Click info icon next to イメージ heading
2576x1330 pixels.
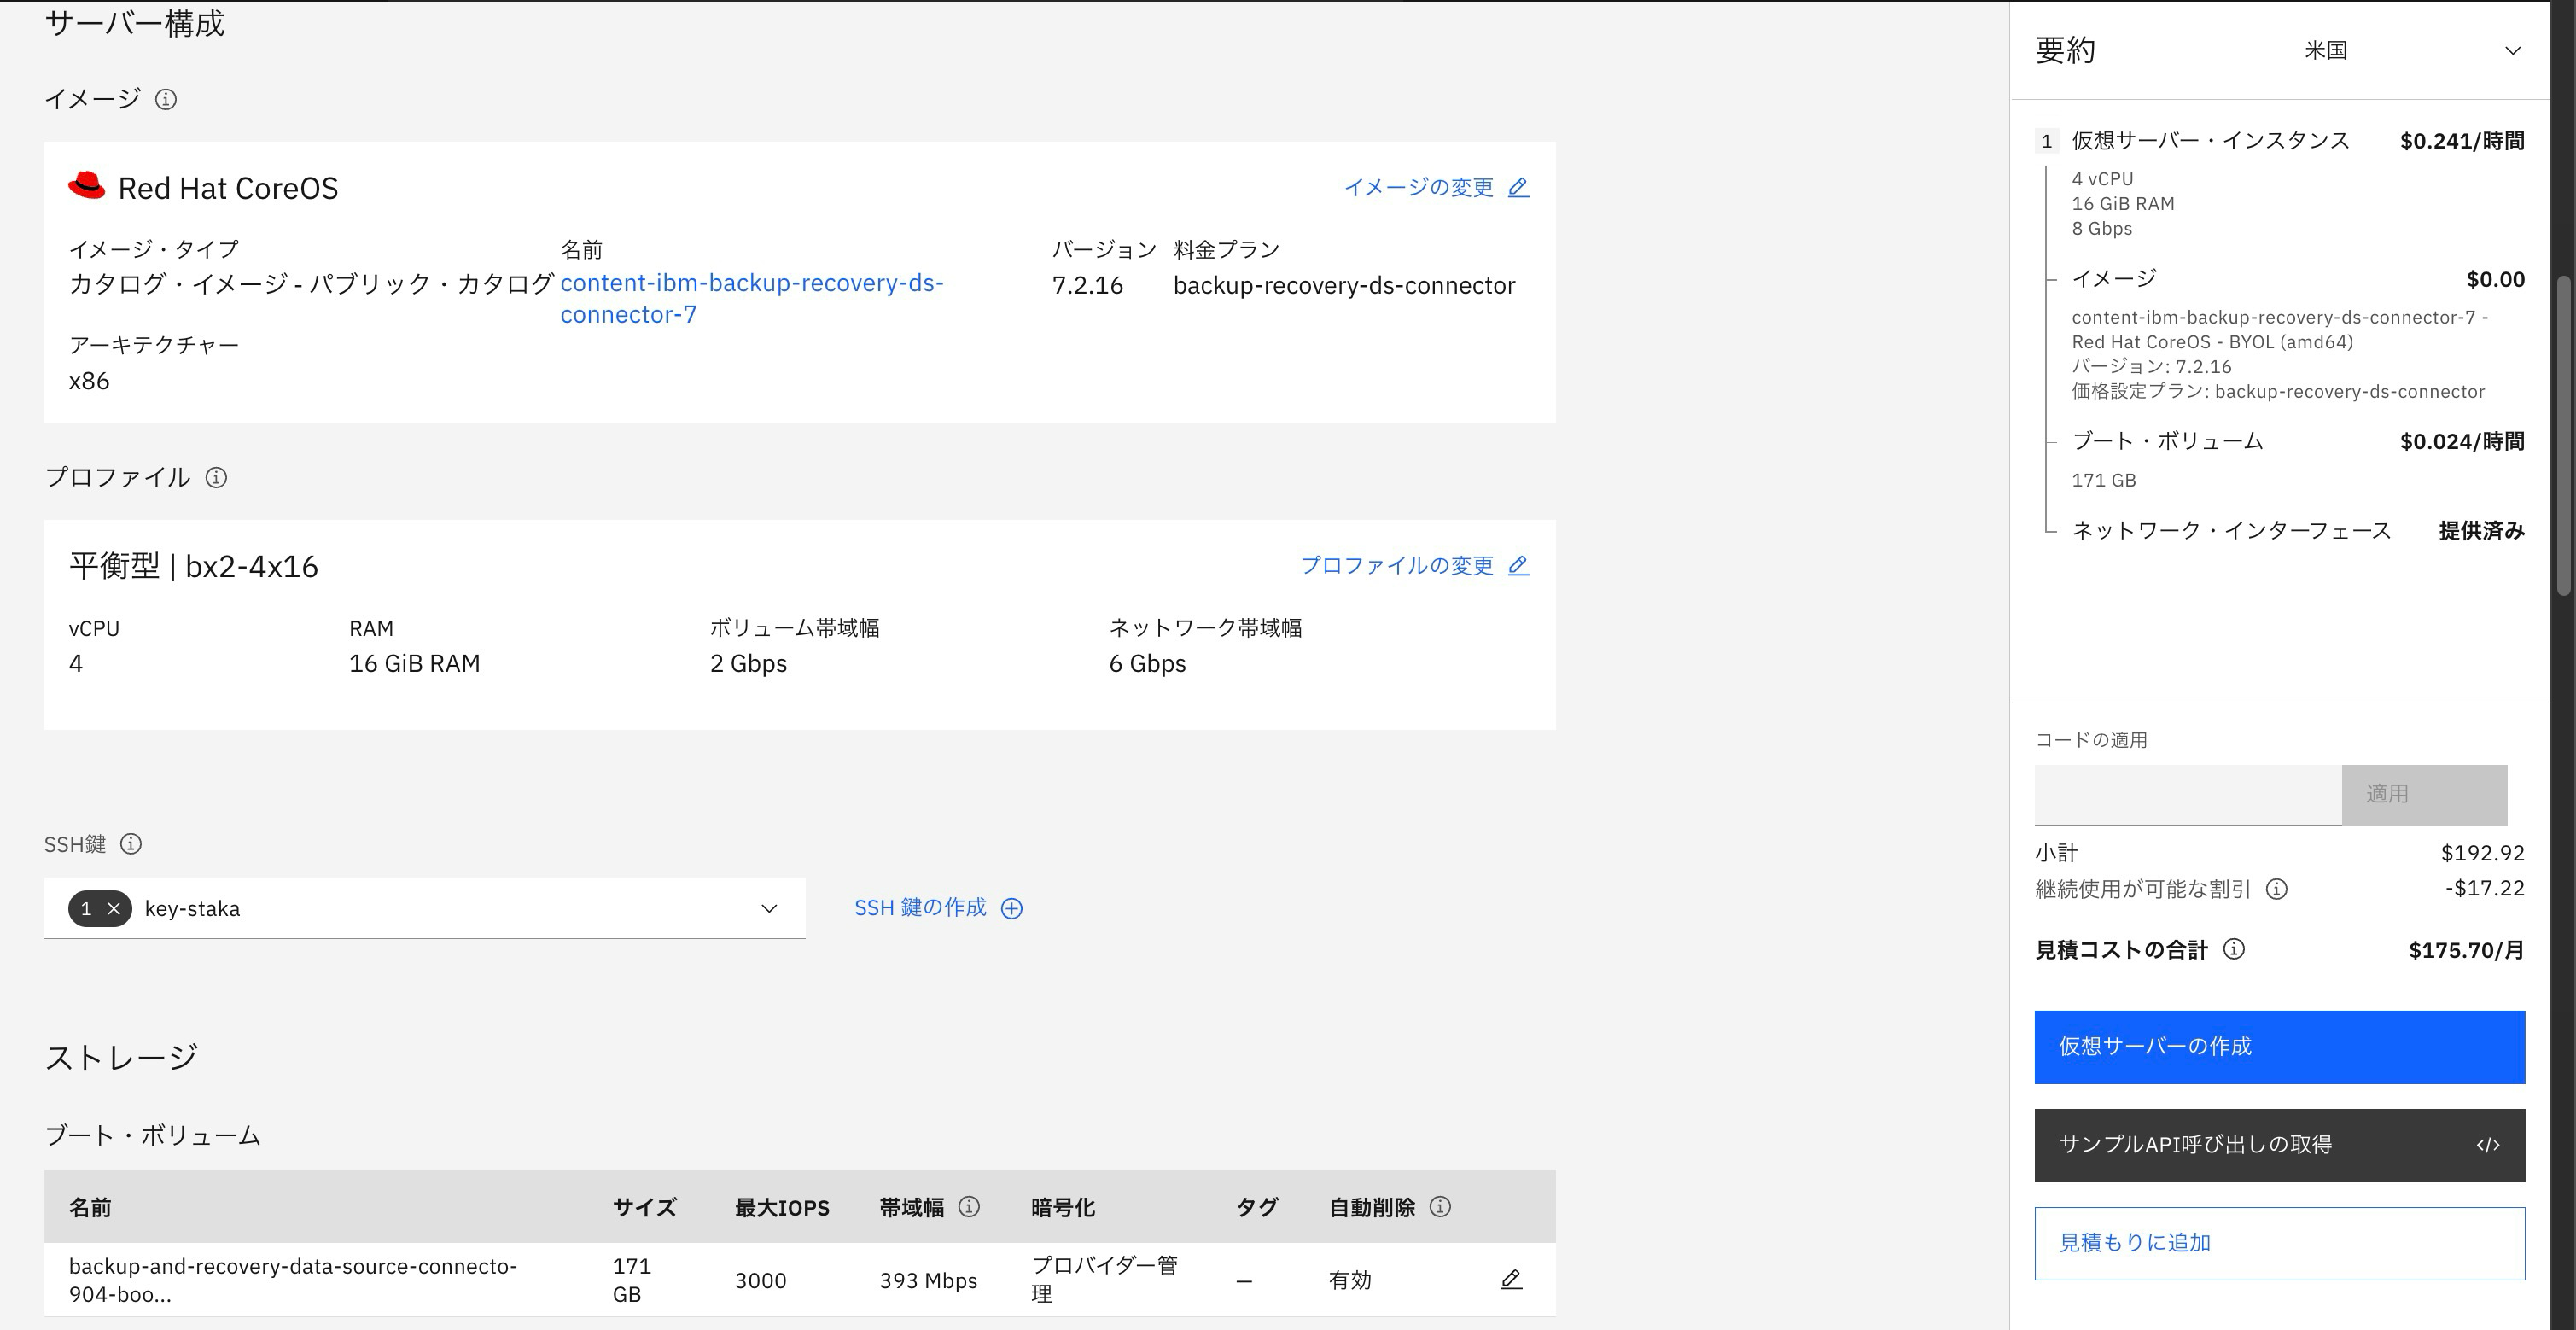point(166,99)
